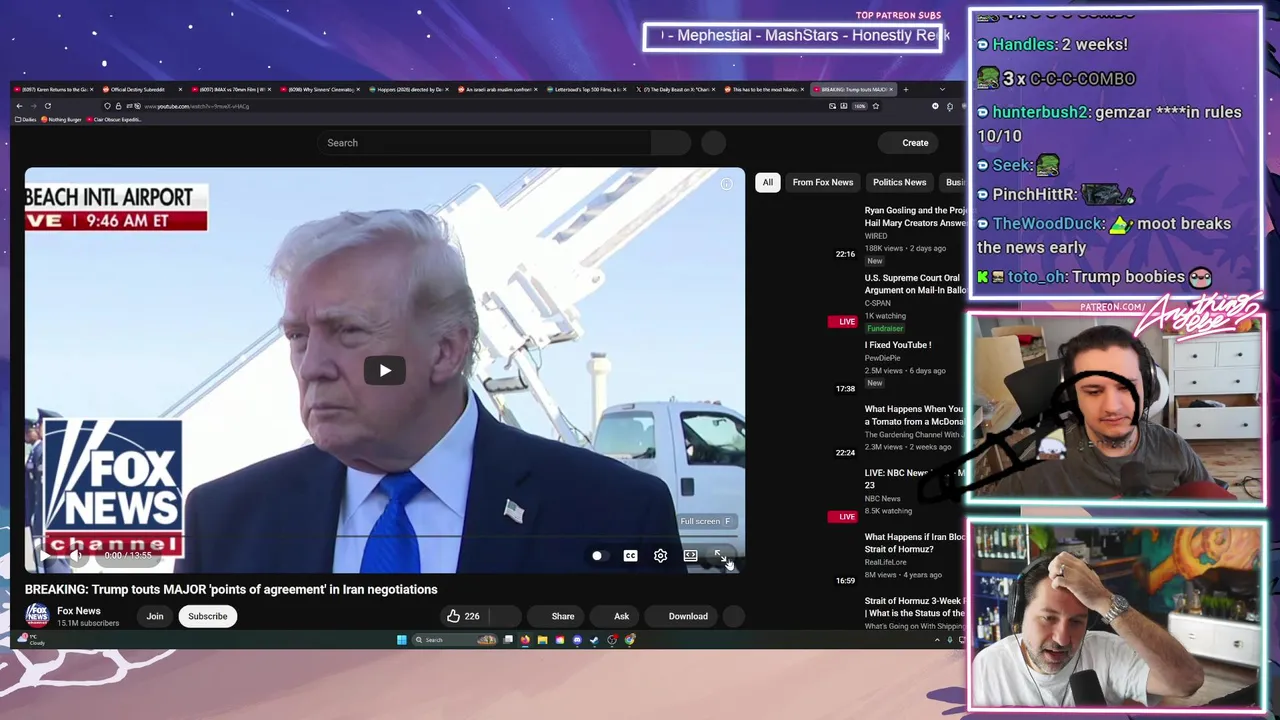Toggle the autoplay switch in the player

(597, 556)
